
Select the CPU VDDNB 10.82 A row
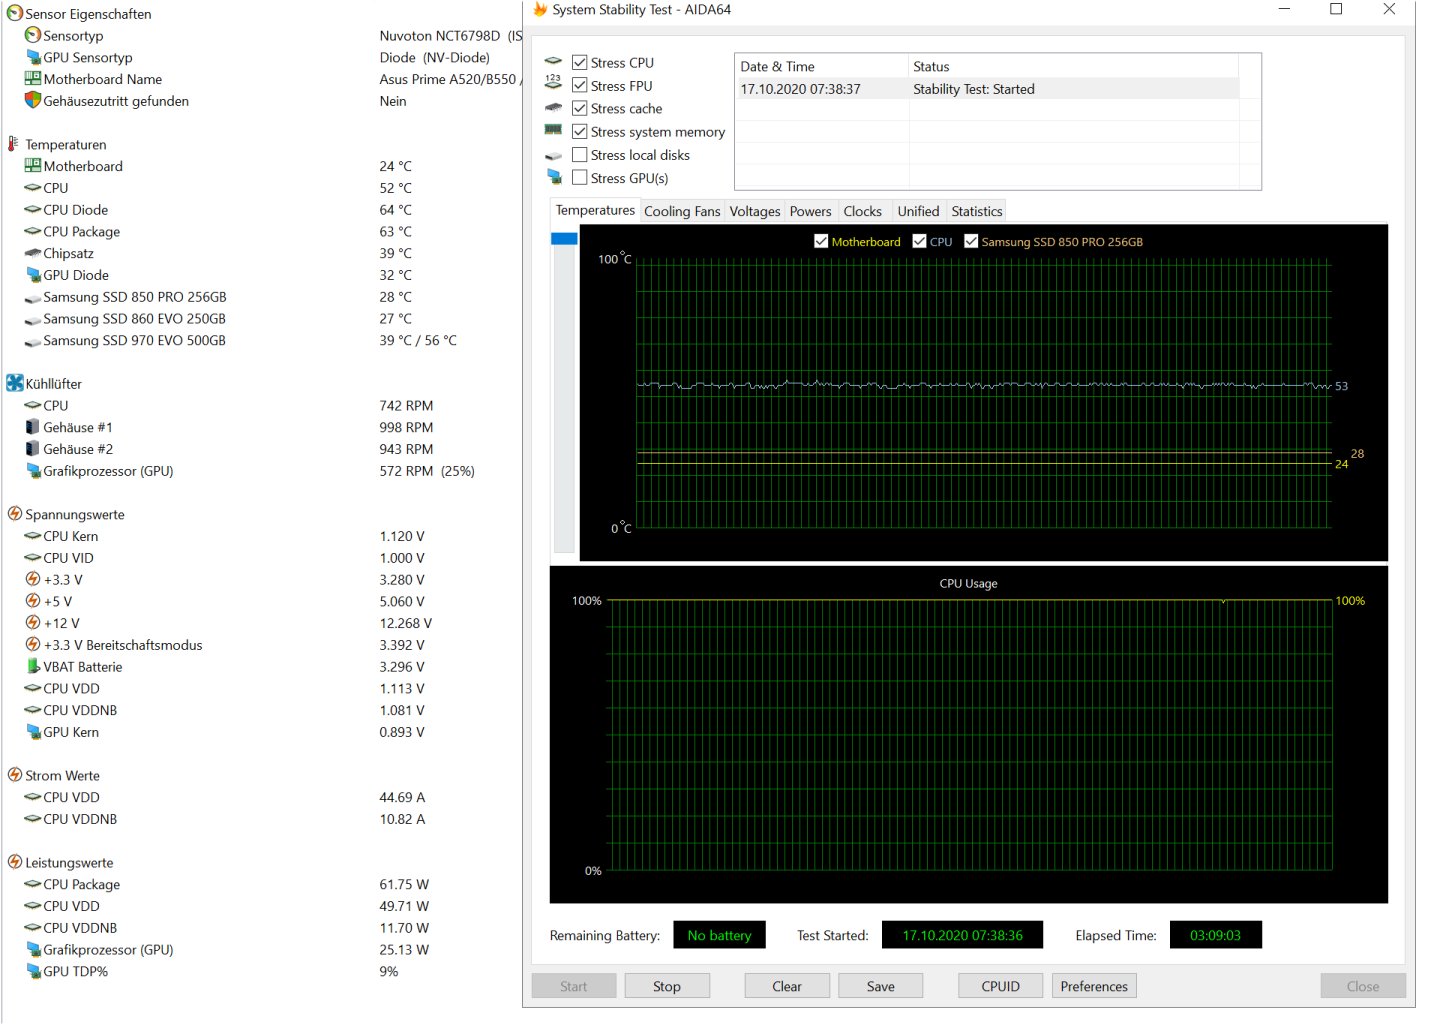(x=260, y=819)
